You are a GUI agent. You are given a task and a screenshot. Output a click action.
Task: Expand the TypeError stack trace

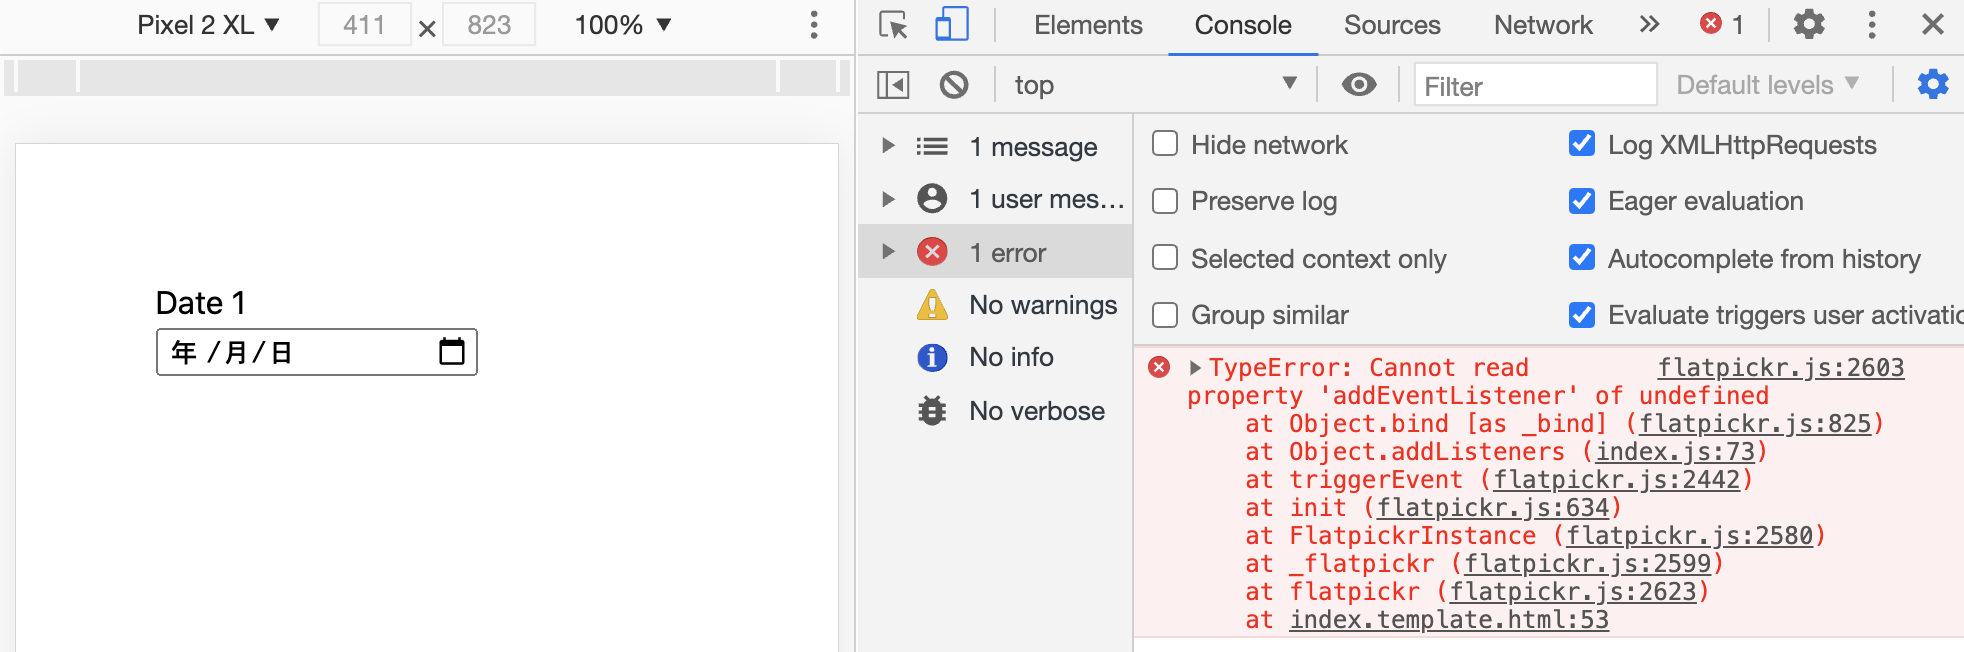tap(1193, 367)
